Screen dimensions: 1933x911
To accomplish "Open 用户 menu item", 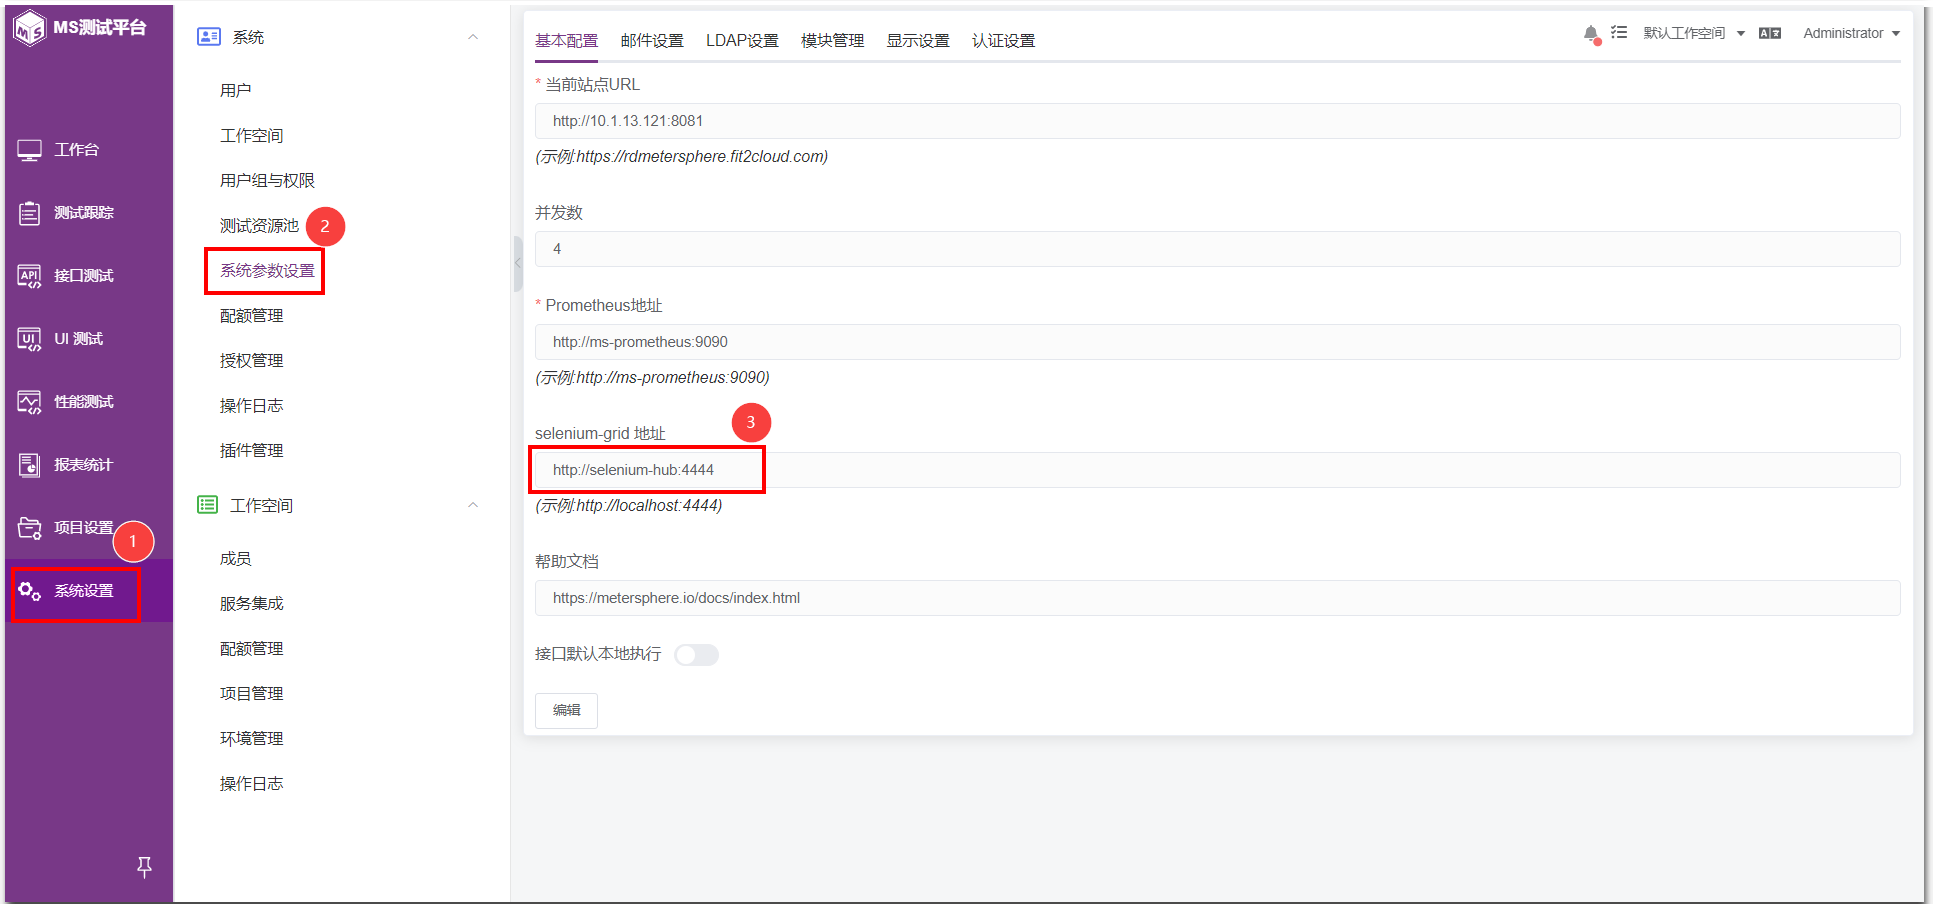I will click(236, 91).
